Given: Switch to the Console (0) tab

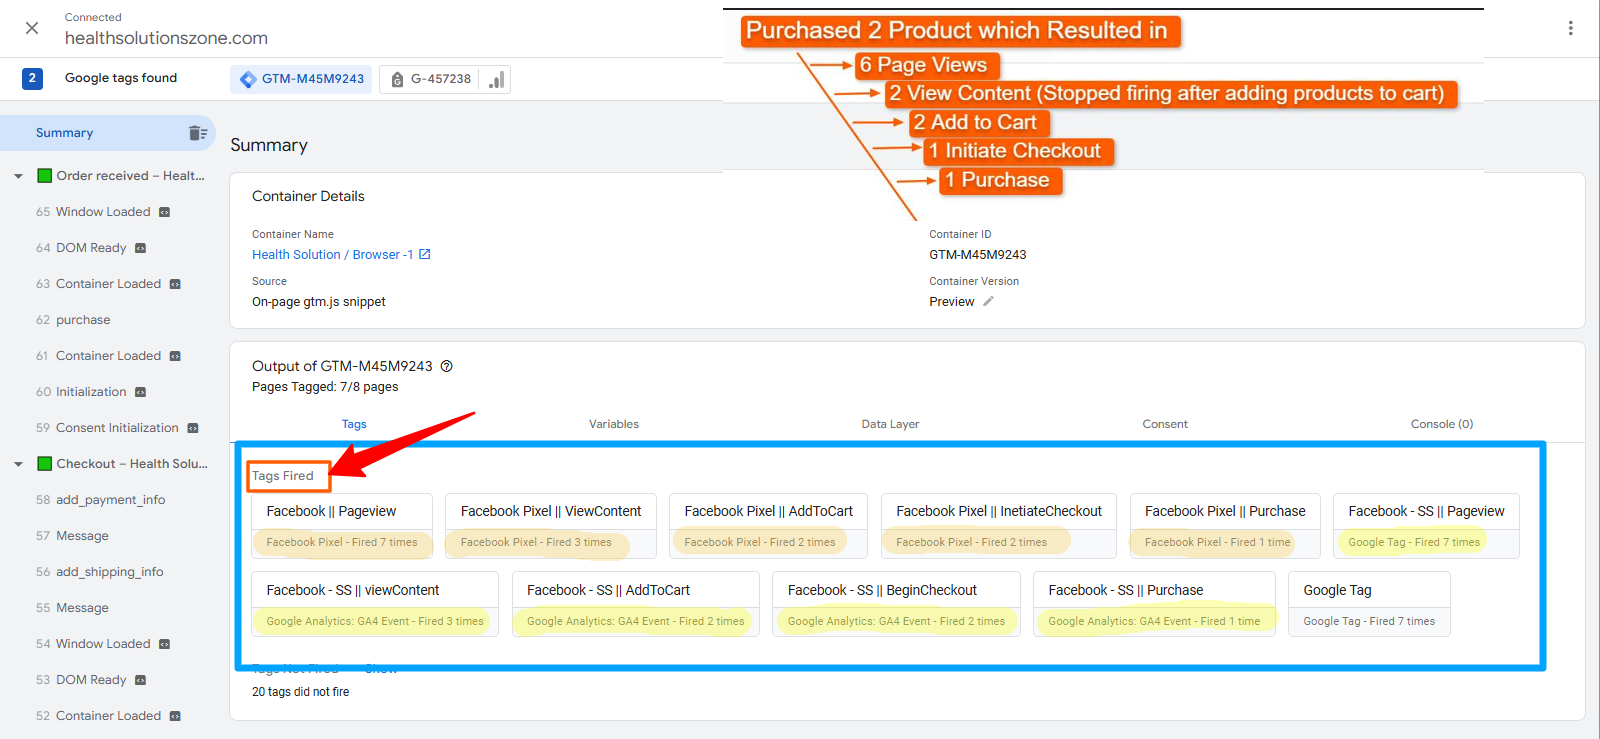Looking at the screenshot, I should click(x=1442, y=424).
